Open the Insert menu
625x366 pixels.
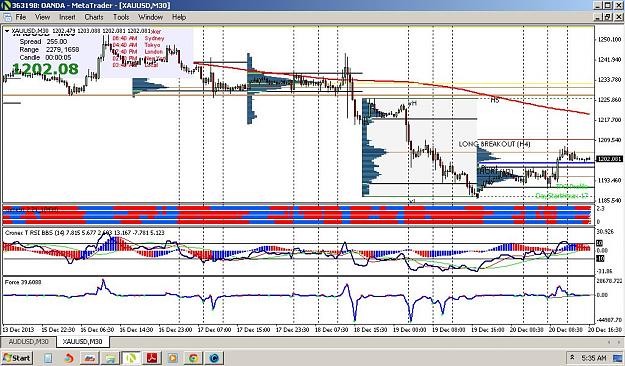67,17
